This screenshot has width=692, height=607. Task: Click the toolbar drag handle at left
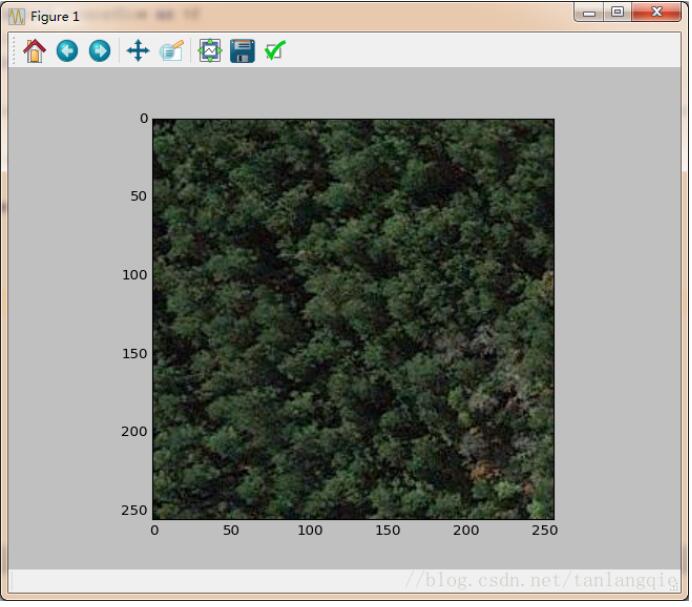14,51
